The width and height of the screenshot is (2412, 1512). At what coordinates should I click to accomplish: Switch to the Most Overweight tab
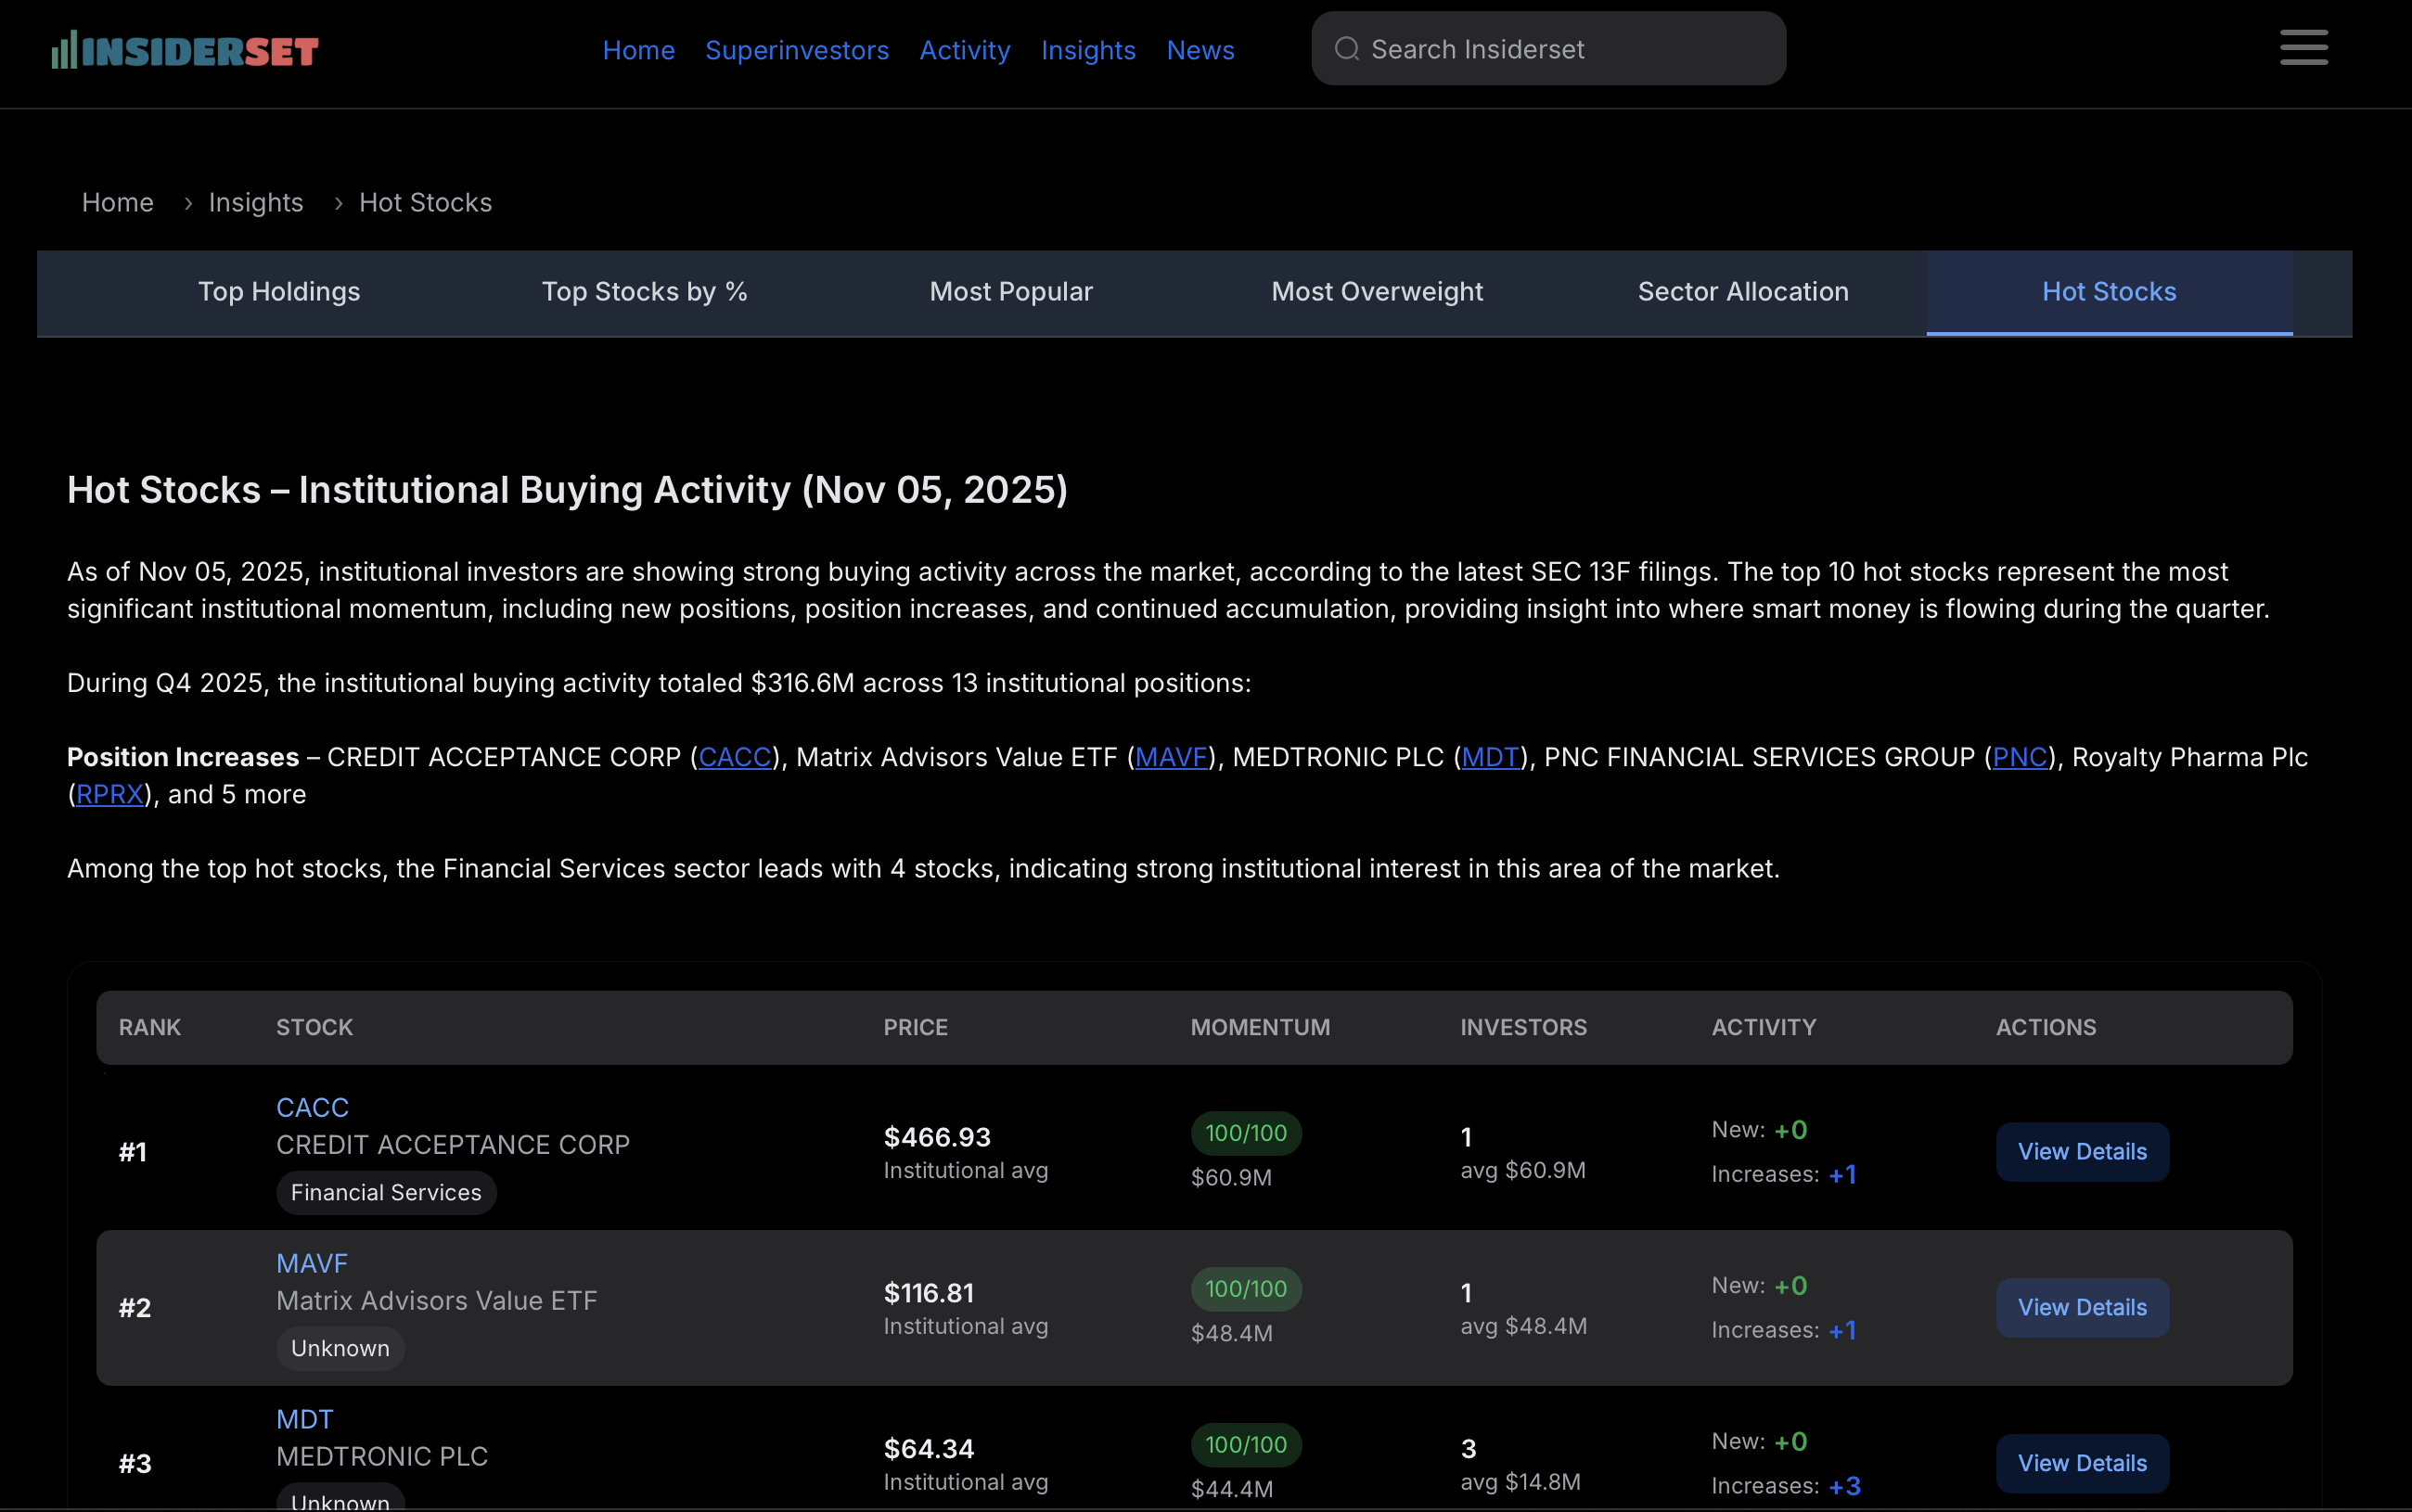pyautogui.click(x=1376, y=292)
